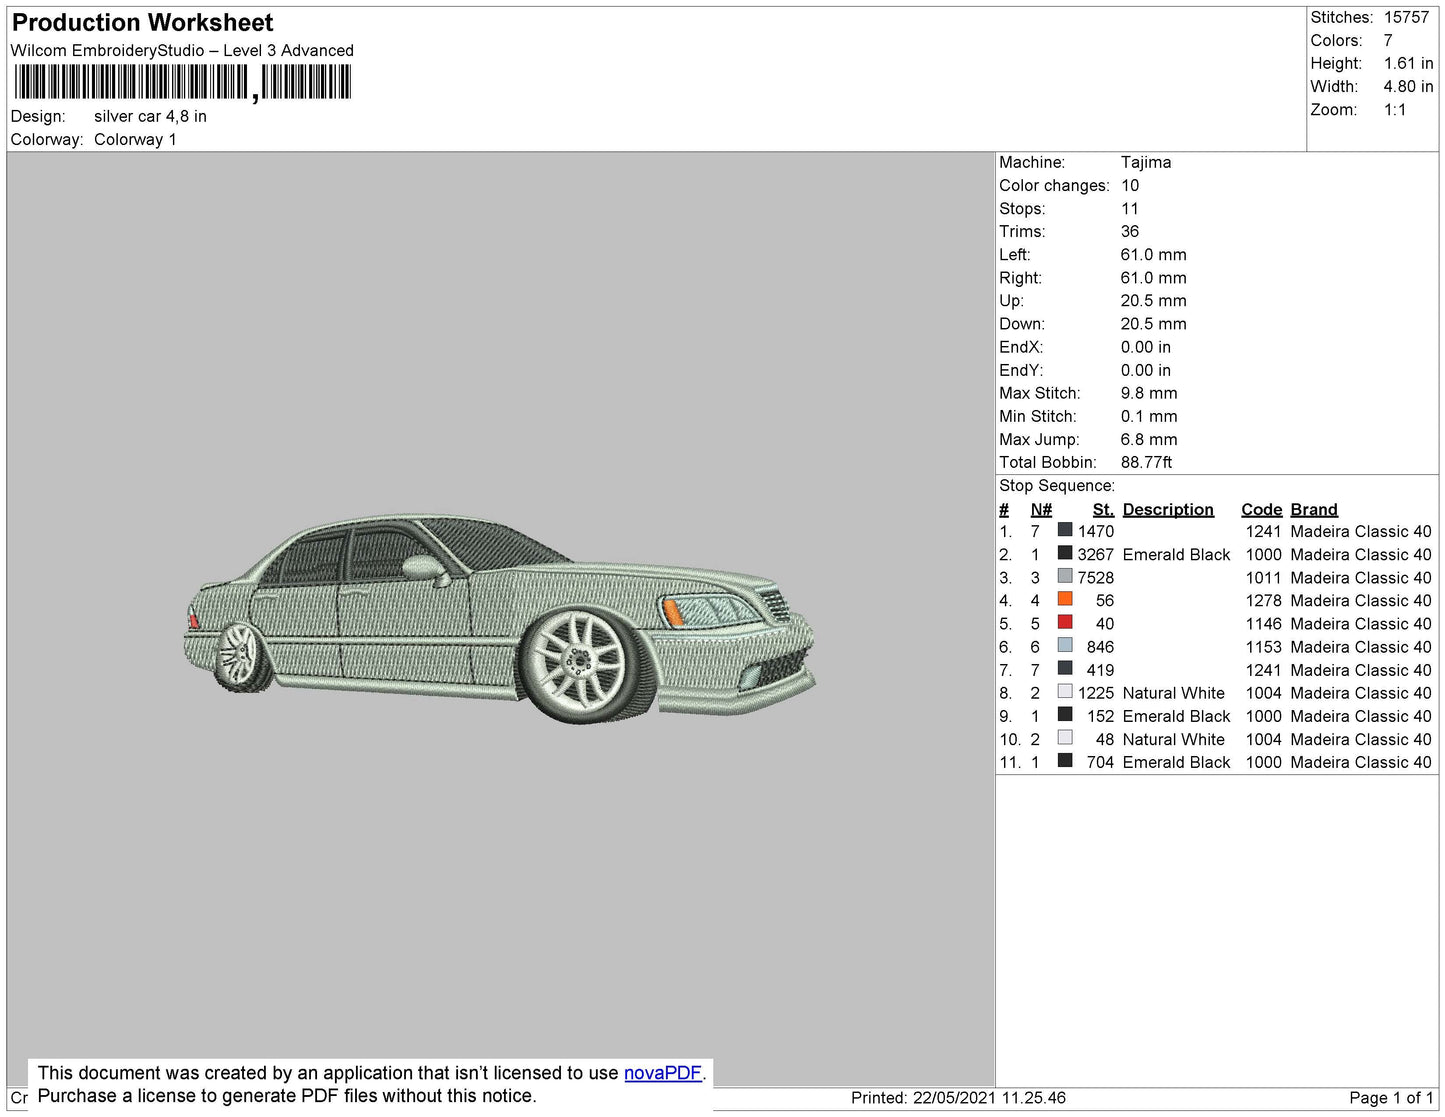This screenshot has width=1445, height=1117.
Task: Click the width value '4.80 in'
Action: (1408, 87)
